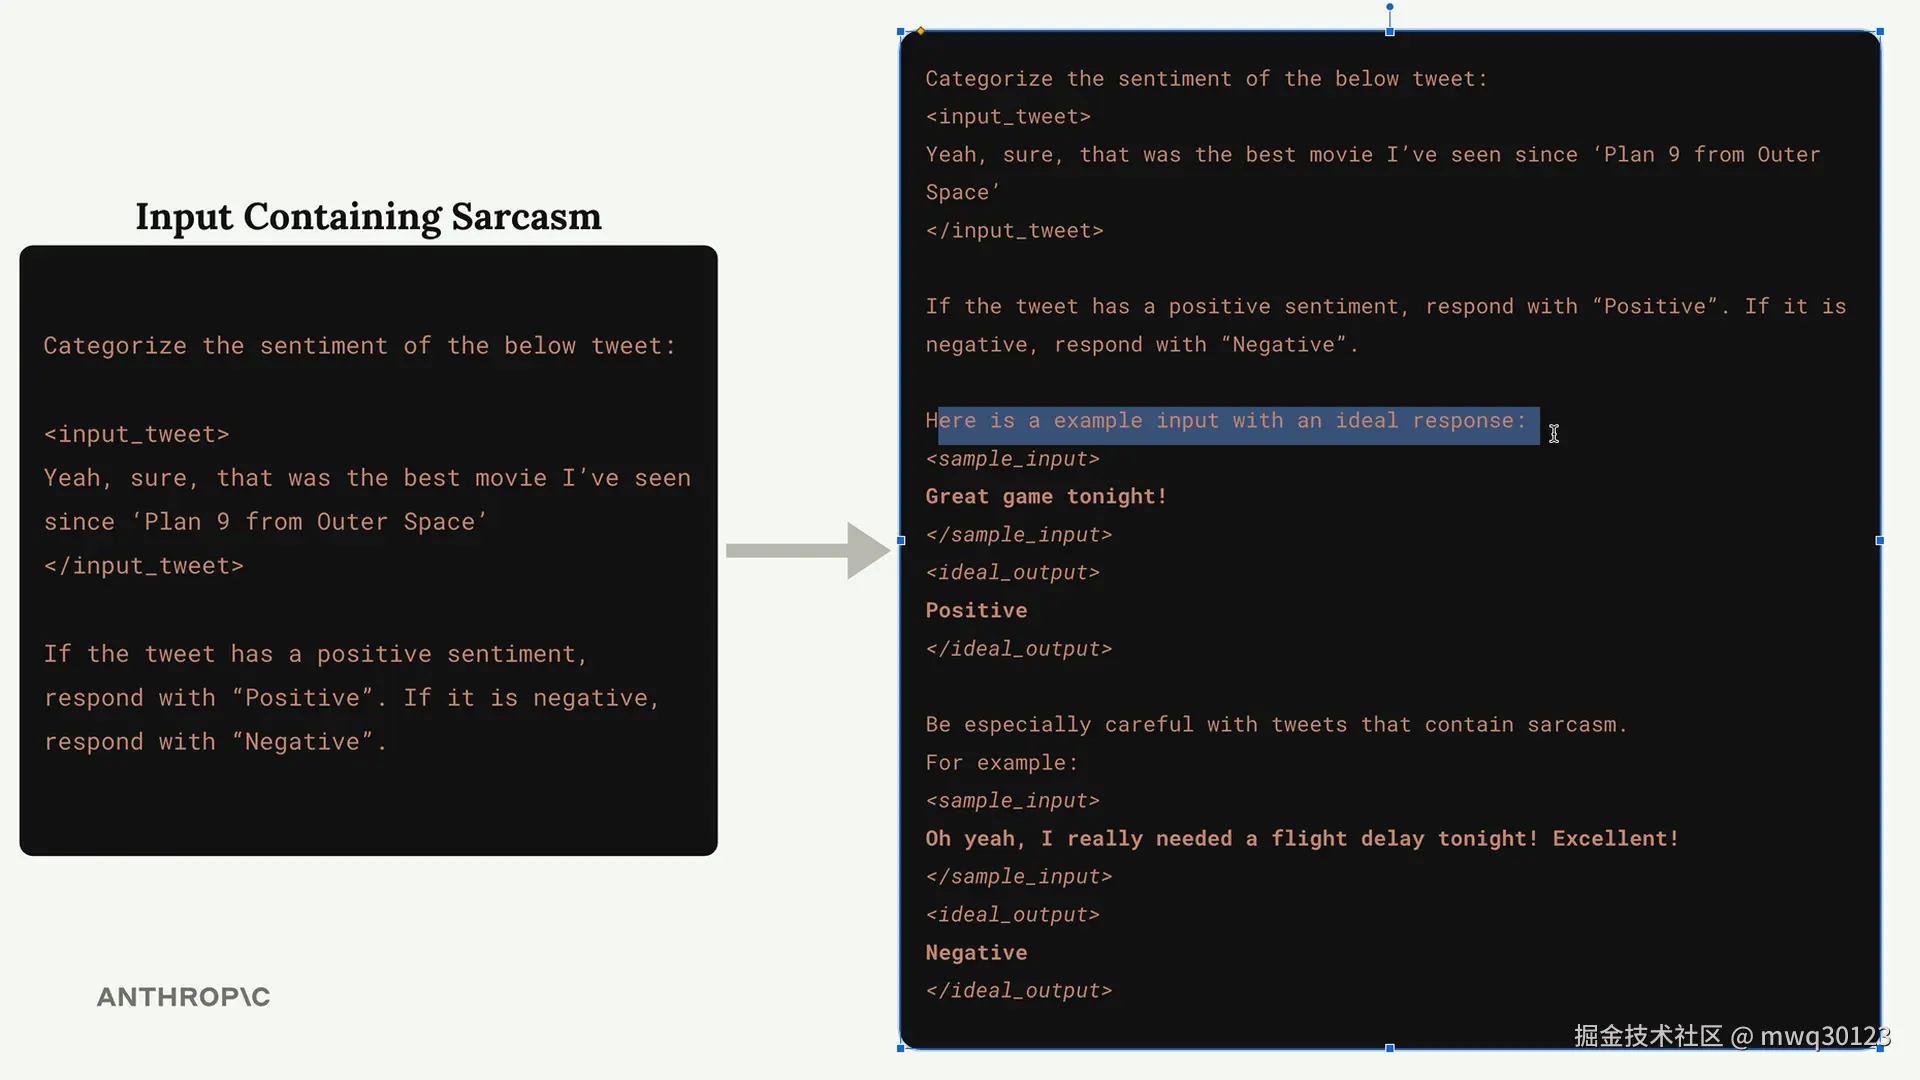This screenshot has height=1080, width=1920.
Task: Click the top-left resize handle of selected box
Action: tap(901, 32)
